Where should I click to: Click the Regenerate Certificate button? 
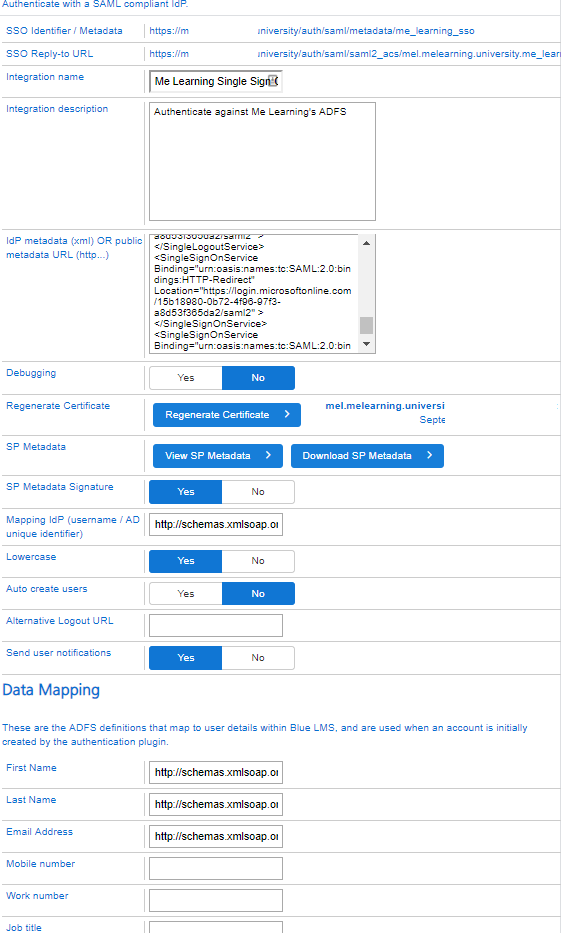[227, 415]
